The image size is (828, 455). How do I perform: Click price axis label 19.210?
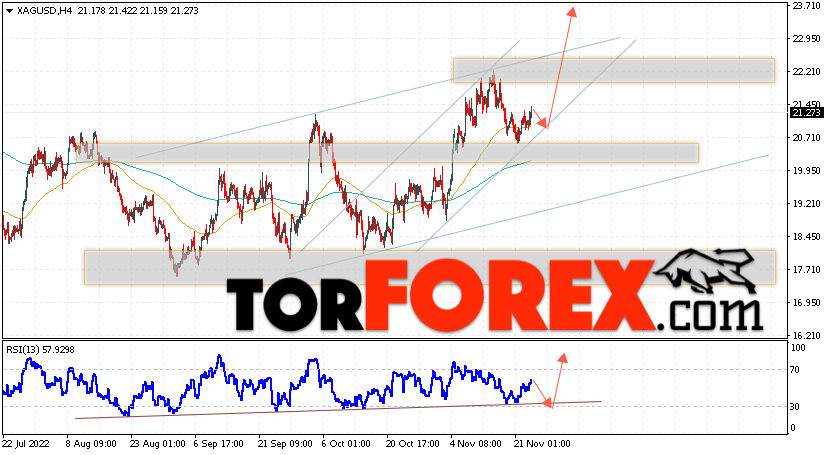[x=806, y=204]
